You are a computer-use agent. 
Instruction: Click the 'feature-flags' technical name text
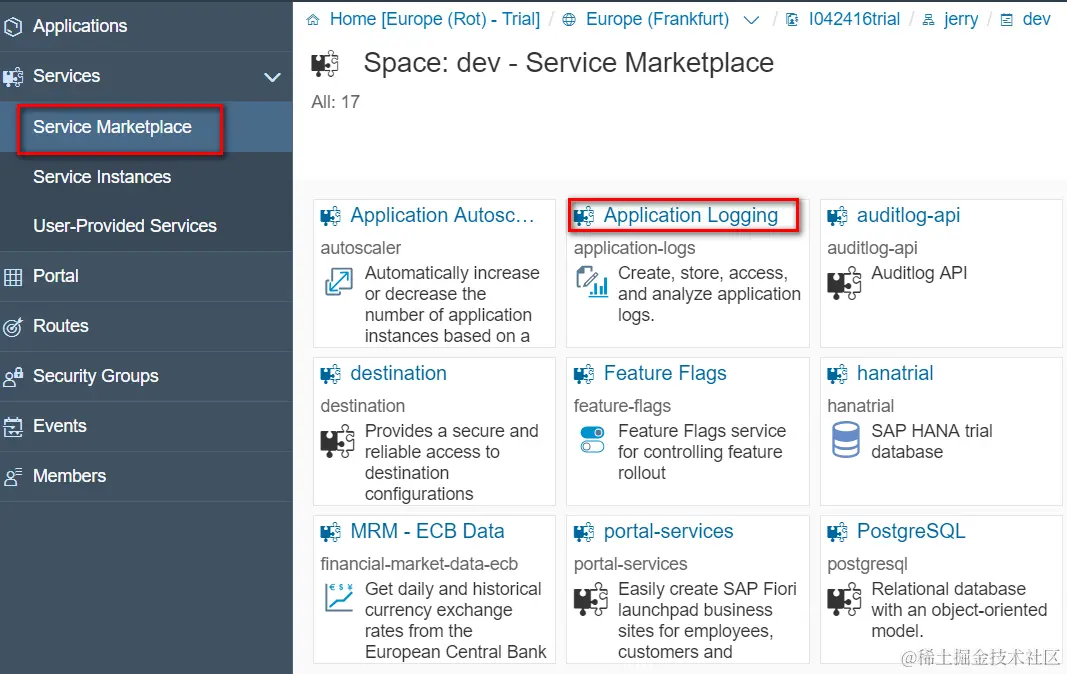pyautogui.click(x=622, y=406)
